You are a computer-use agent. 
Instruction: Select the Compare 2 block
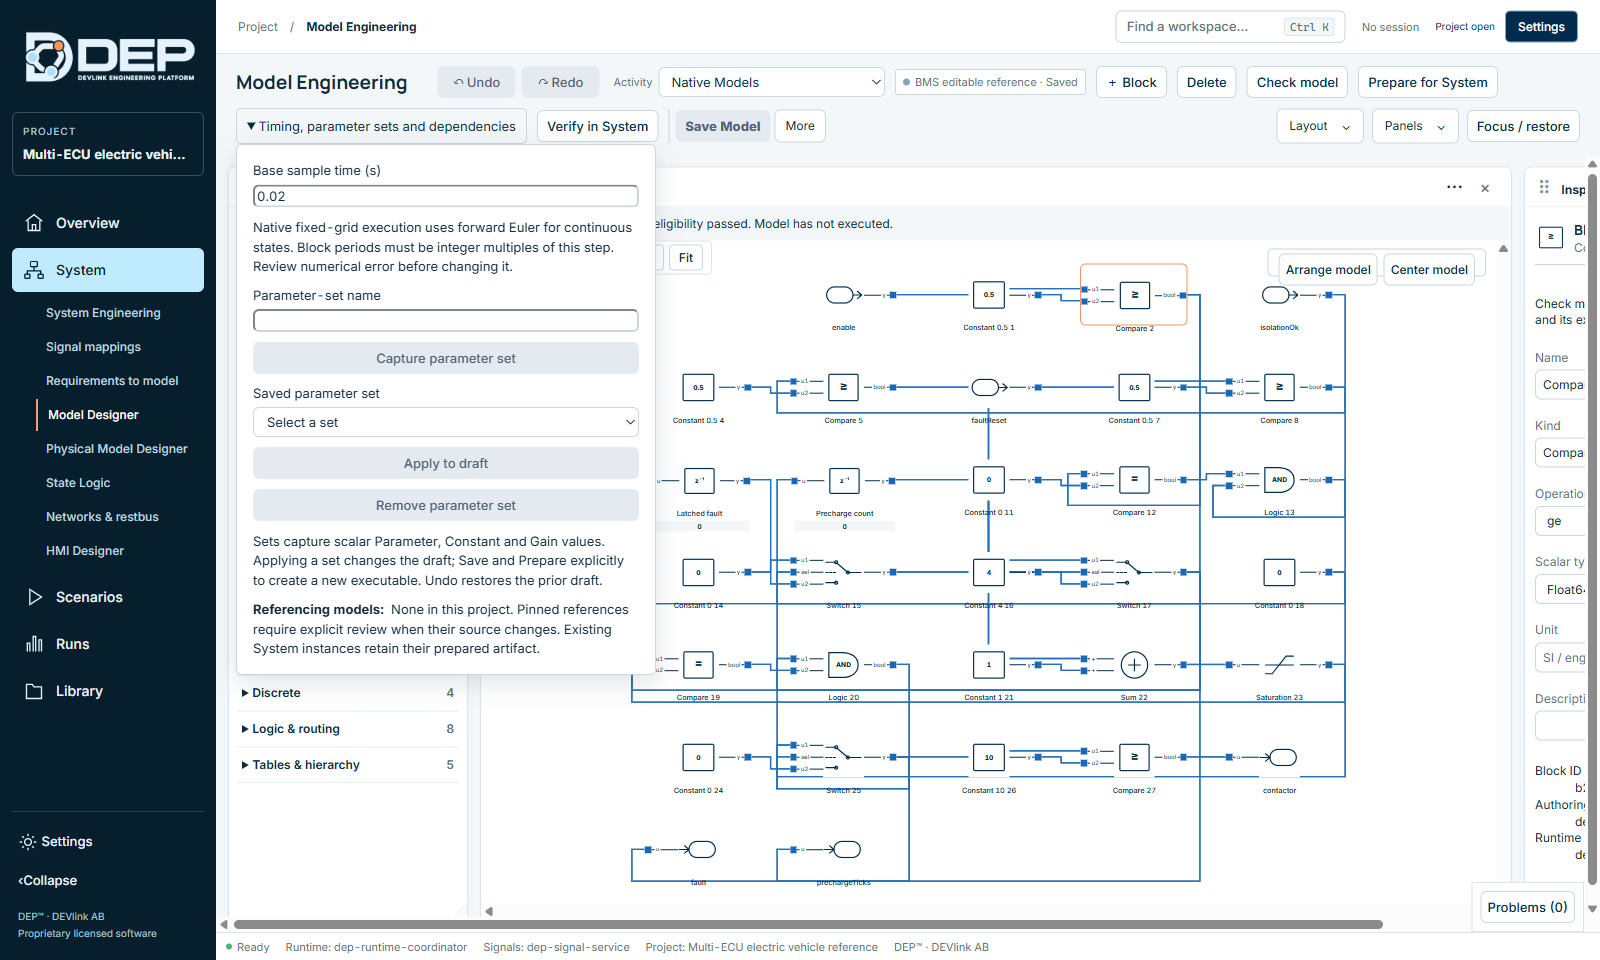[1134, 295]
